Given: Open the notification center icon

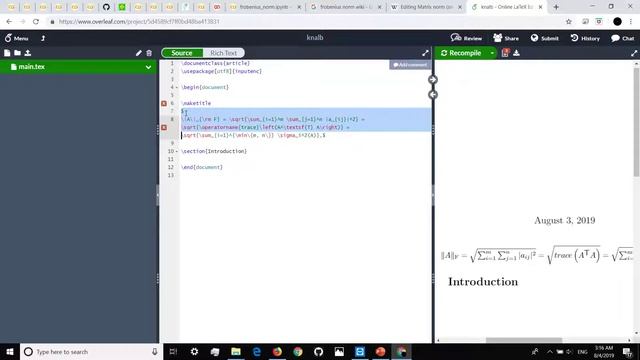Looking at the screenshot, I should coord(627,352).
